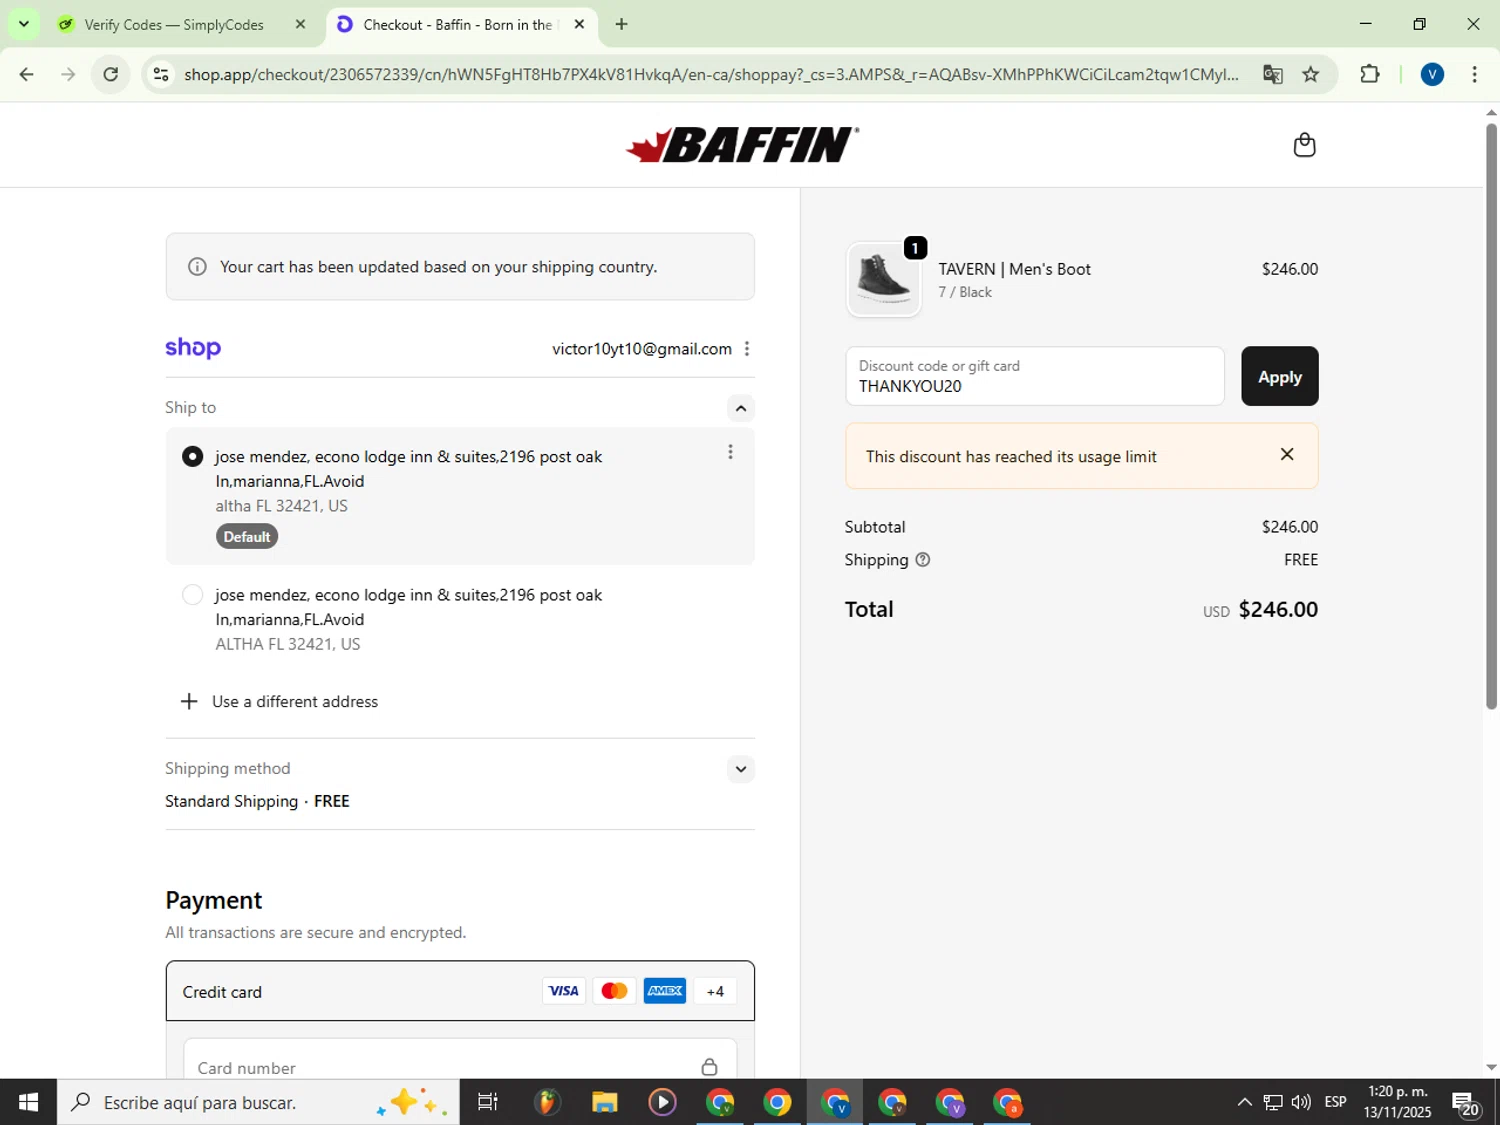The height and width of the screenshot is (1125, 1500).
Task: Click the Mastercard logo
Action: point(614,991)
